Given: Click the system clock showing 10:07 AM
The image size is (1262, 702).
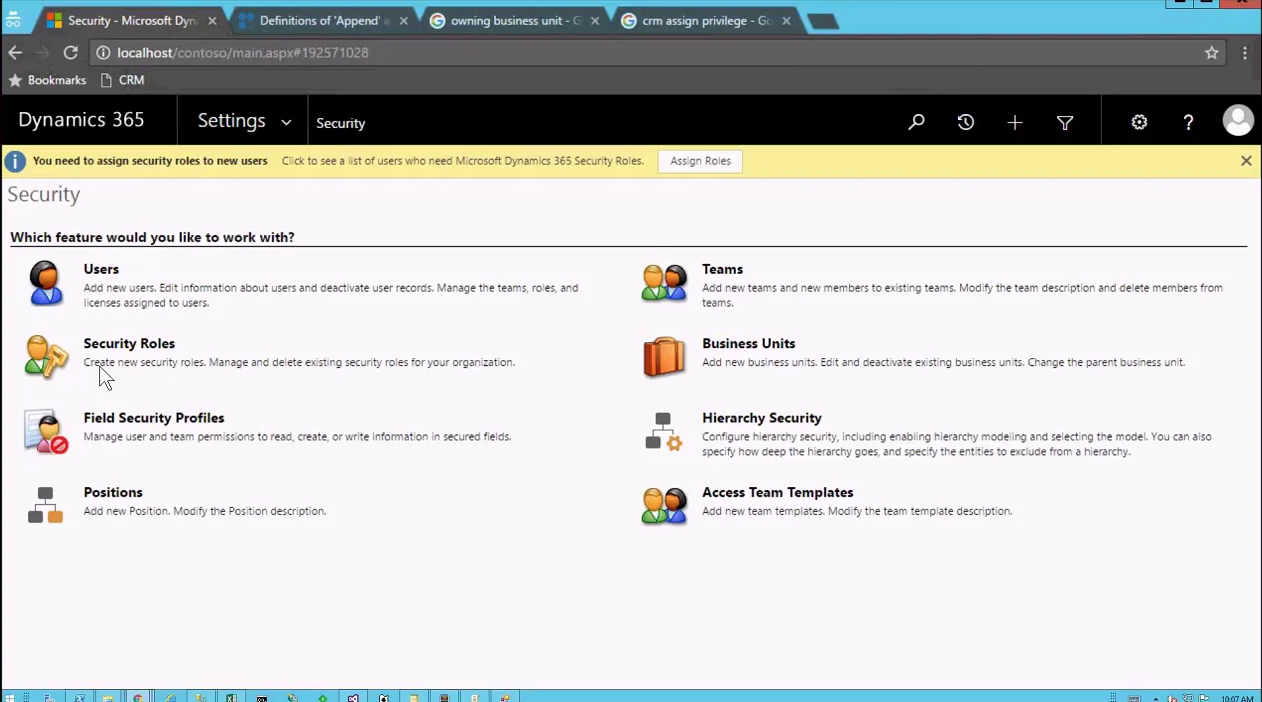Looking at the screenshot, I should point(1237,698).
